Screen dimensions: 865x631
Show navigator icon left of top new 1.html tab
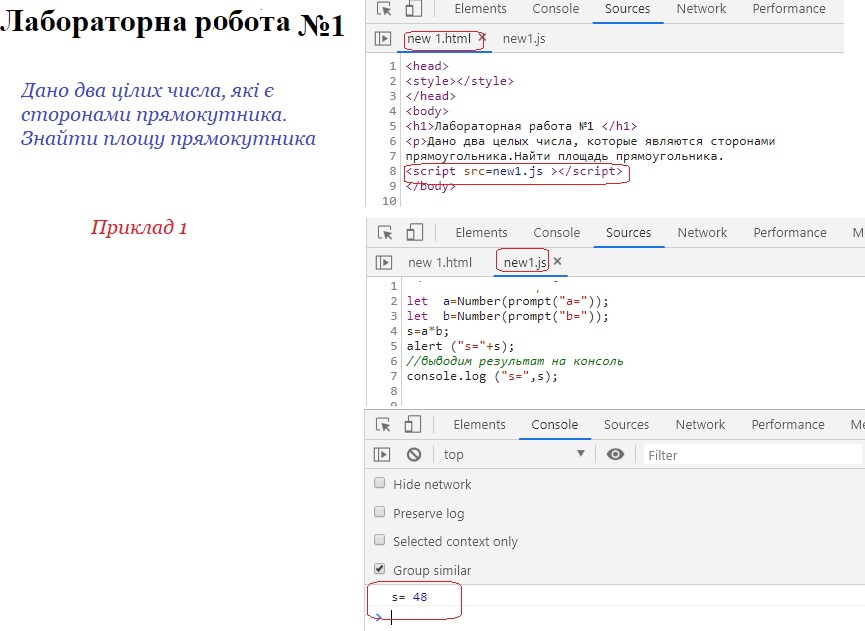(382, 39)
